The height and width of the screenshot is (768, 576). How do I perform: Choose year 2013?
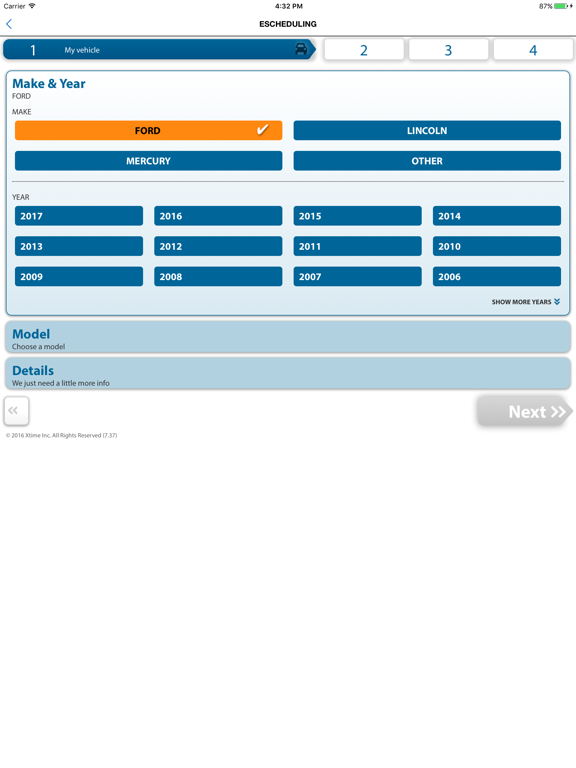click(79, 246)
